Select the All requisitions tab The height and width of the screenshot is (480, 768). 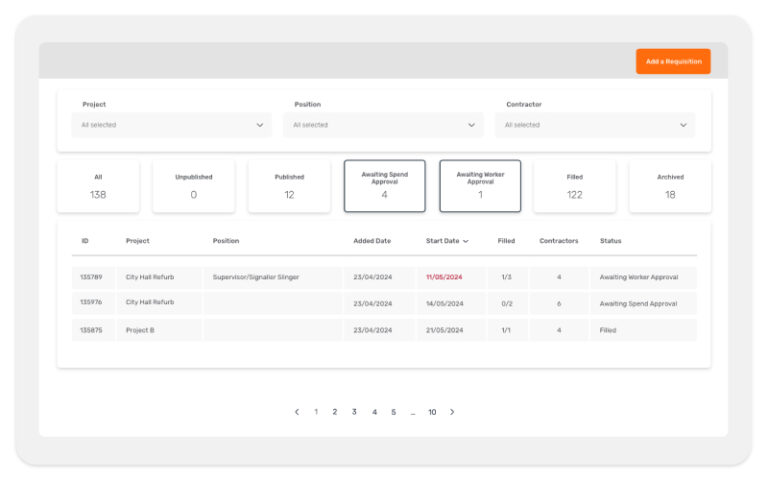(98, 186)
